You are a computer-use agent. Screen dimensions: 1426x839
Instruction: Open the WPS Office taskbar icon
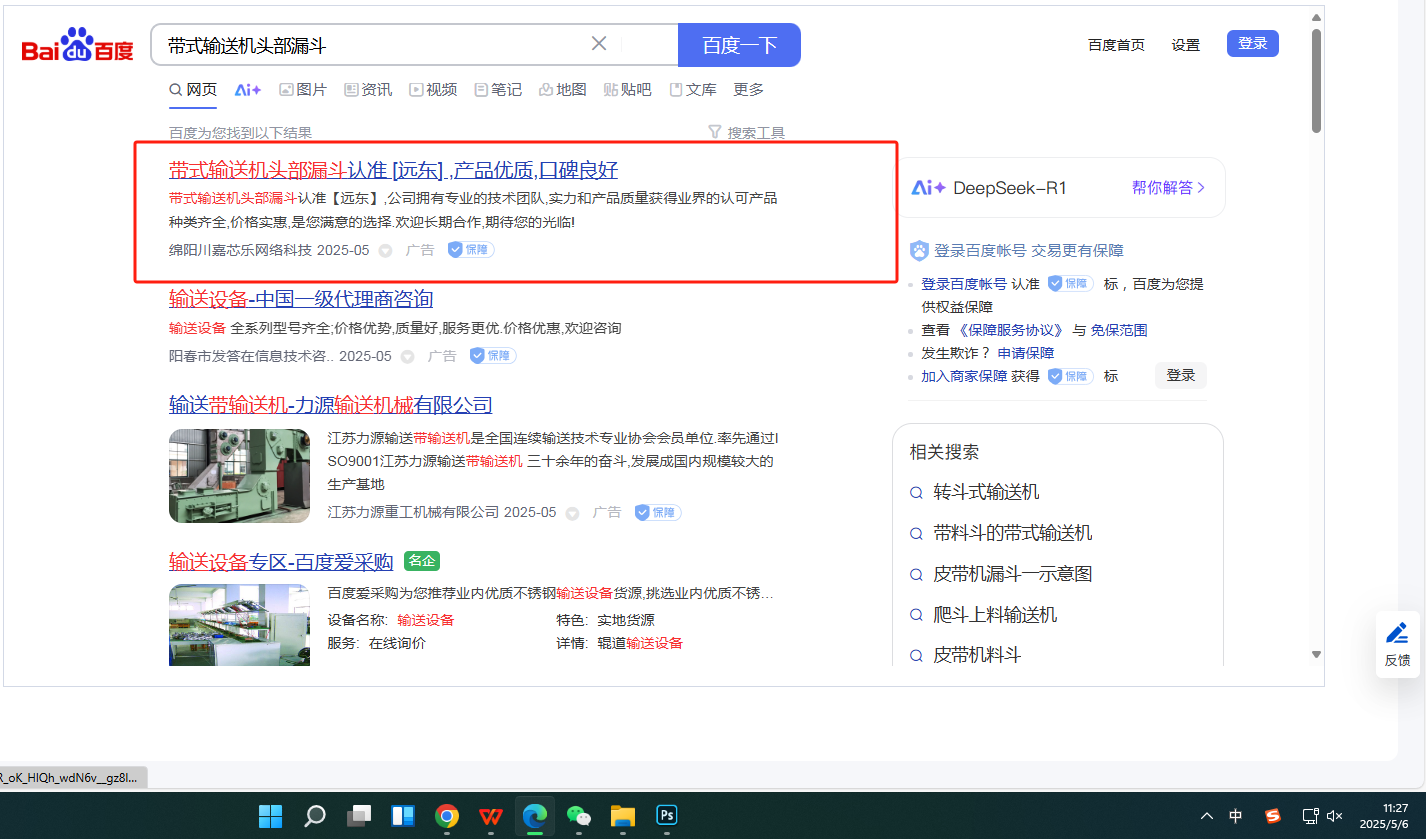pos(490,816)
